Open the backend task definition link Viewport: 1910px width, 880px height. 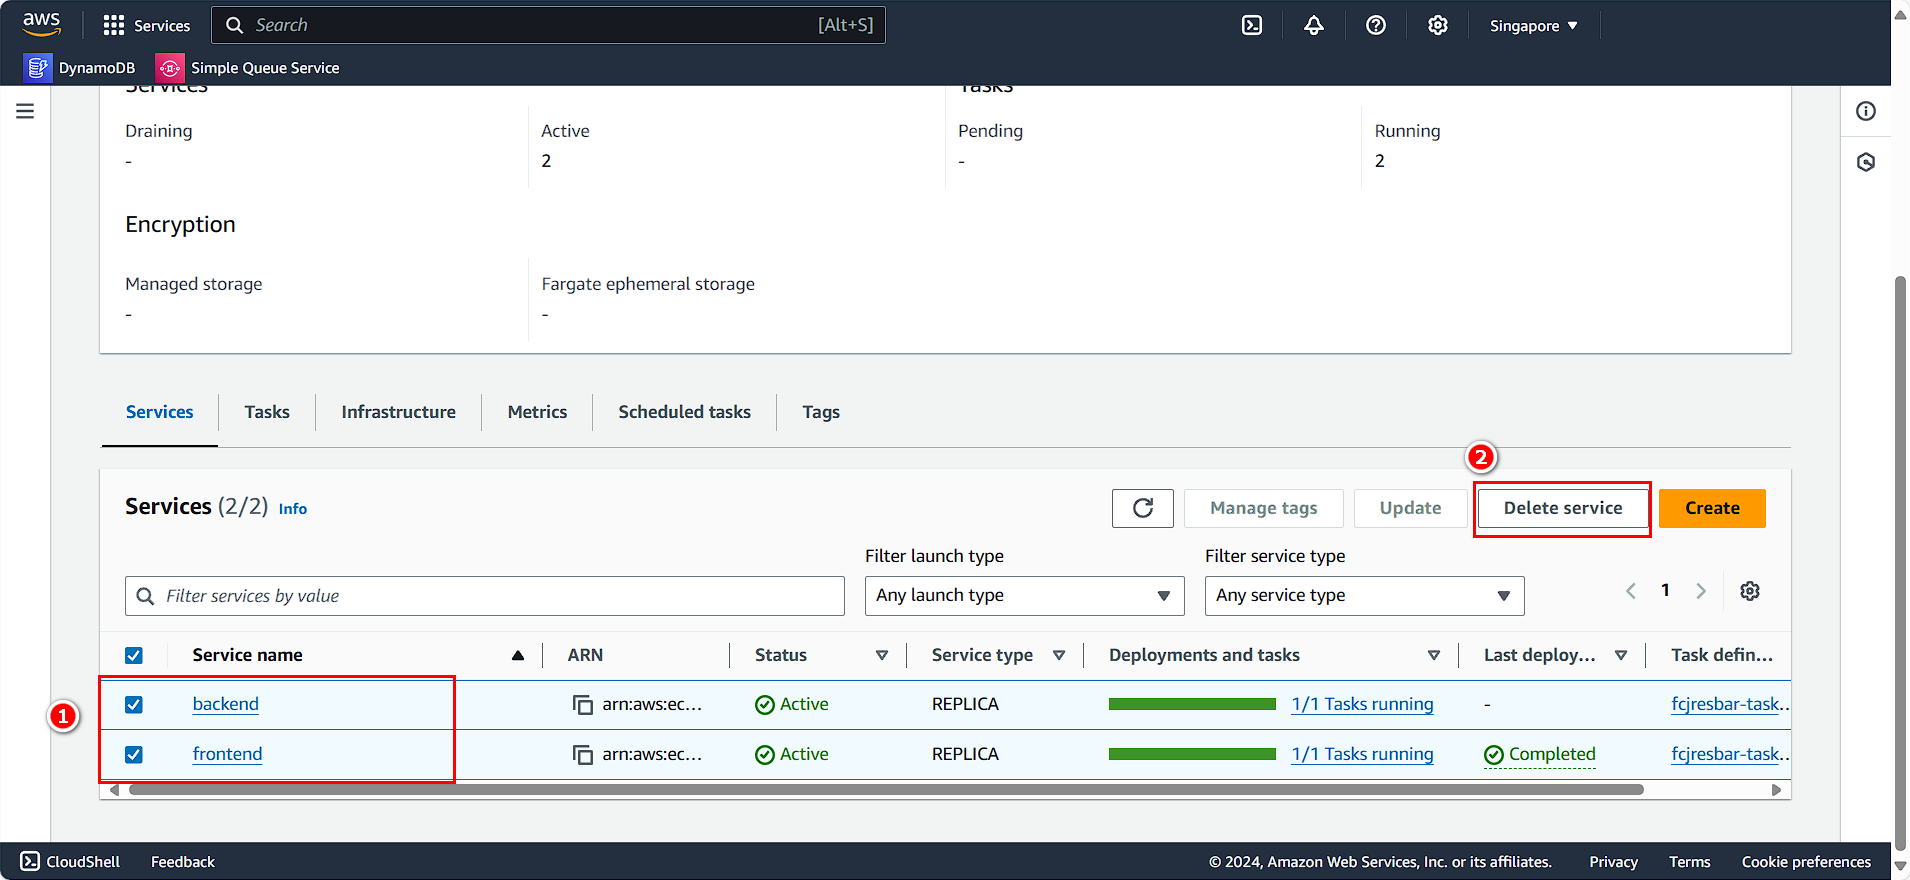tap(1730, 704)
